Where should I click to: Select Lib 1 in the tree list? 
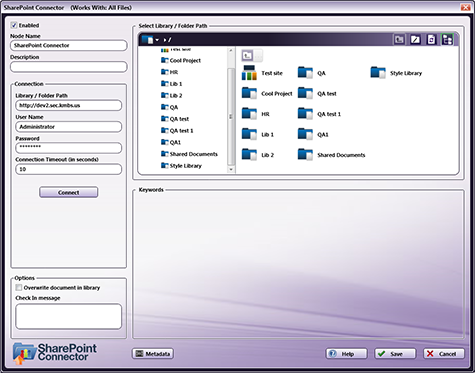click(x=172, y=84)
